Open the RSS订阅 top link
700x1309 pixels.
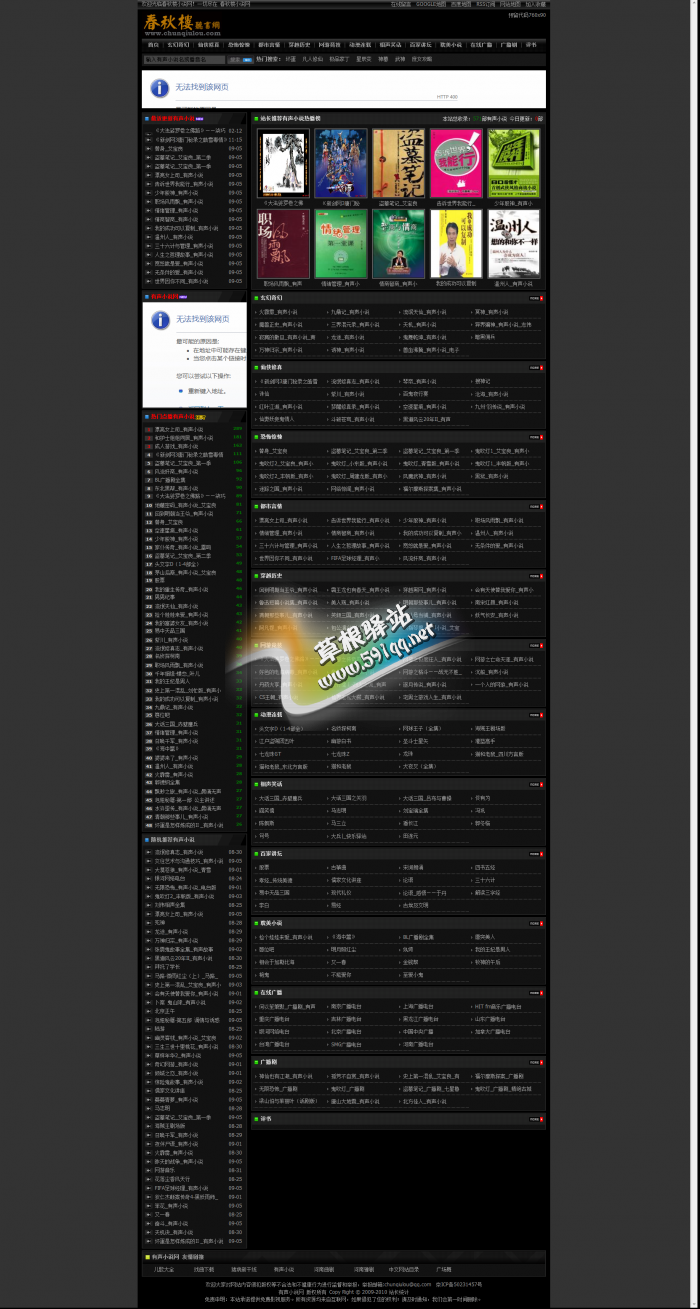(485, 4)
